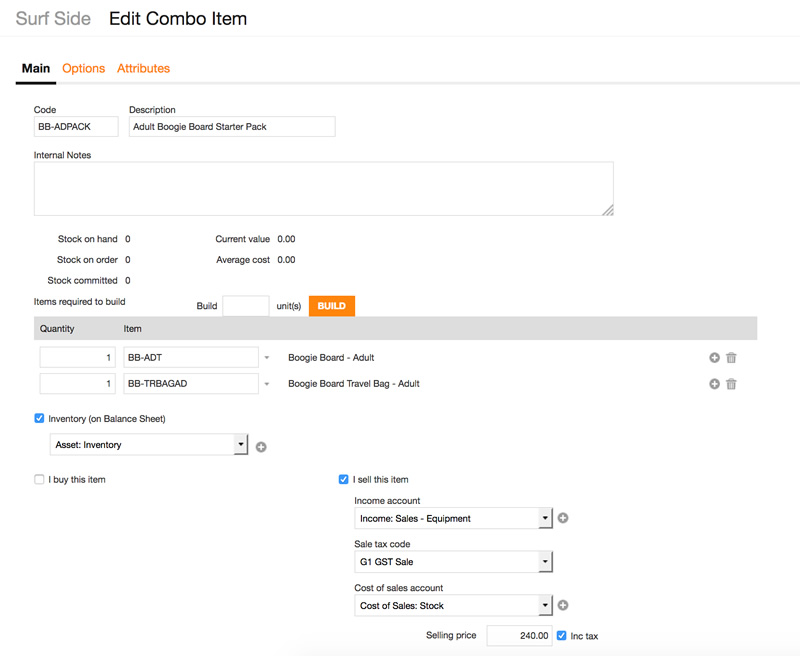Switch to the Attributes tab
800x656 pixels.
(x=143, y=68)
